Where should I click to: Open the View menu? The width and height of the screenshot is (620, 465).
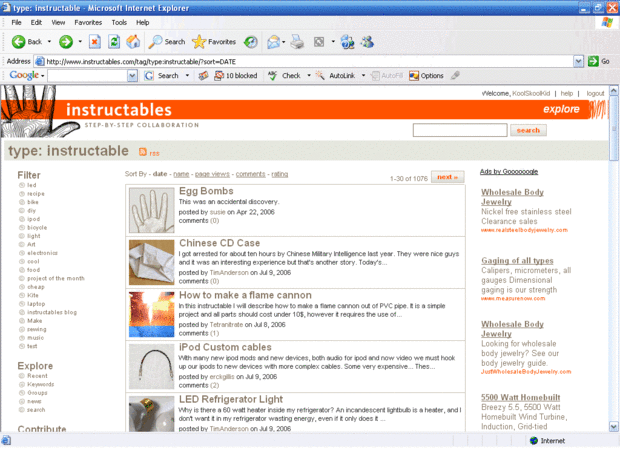coord(58,23)
